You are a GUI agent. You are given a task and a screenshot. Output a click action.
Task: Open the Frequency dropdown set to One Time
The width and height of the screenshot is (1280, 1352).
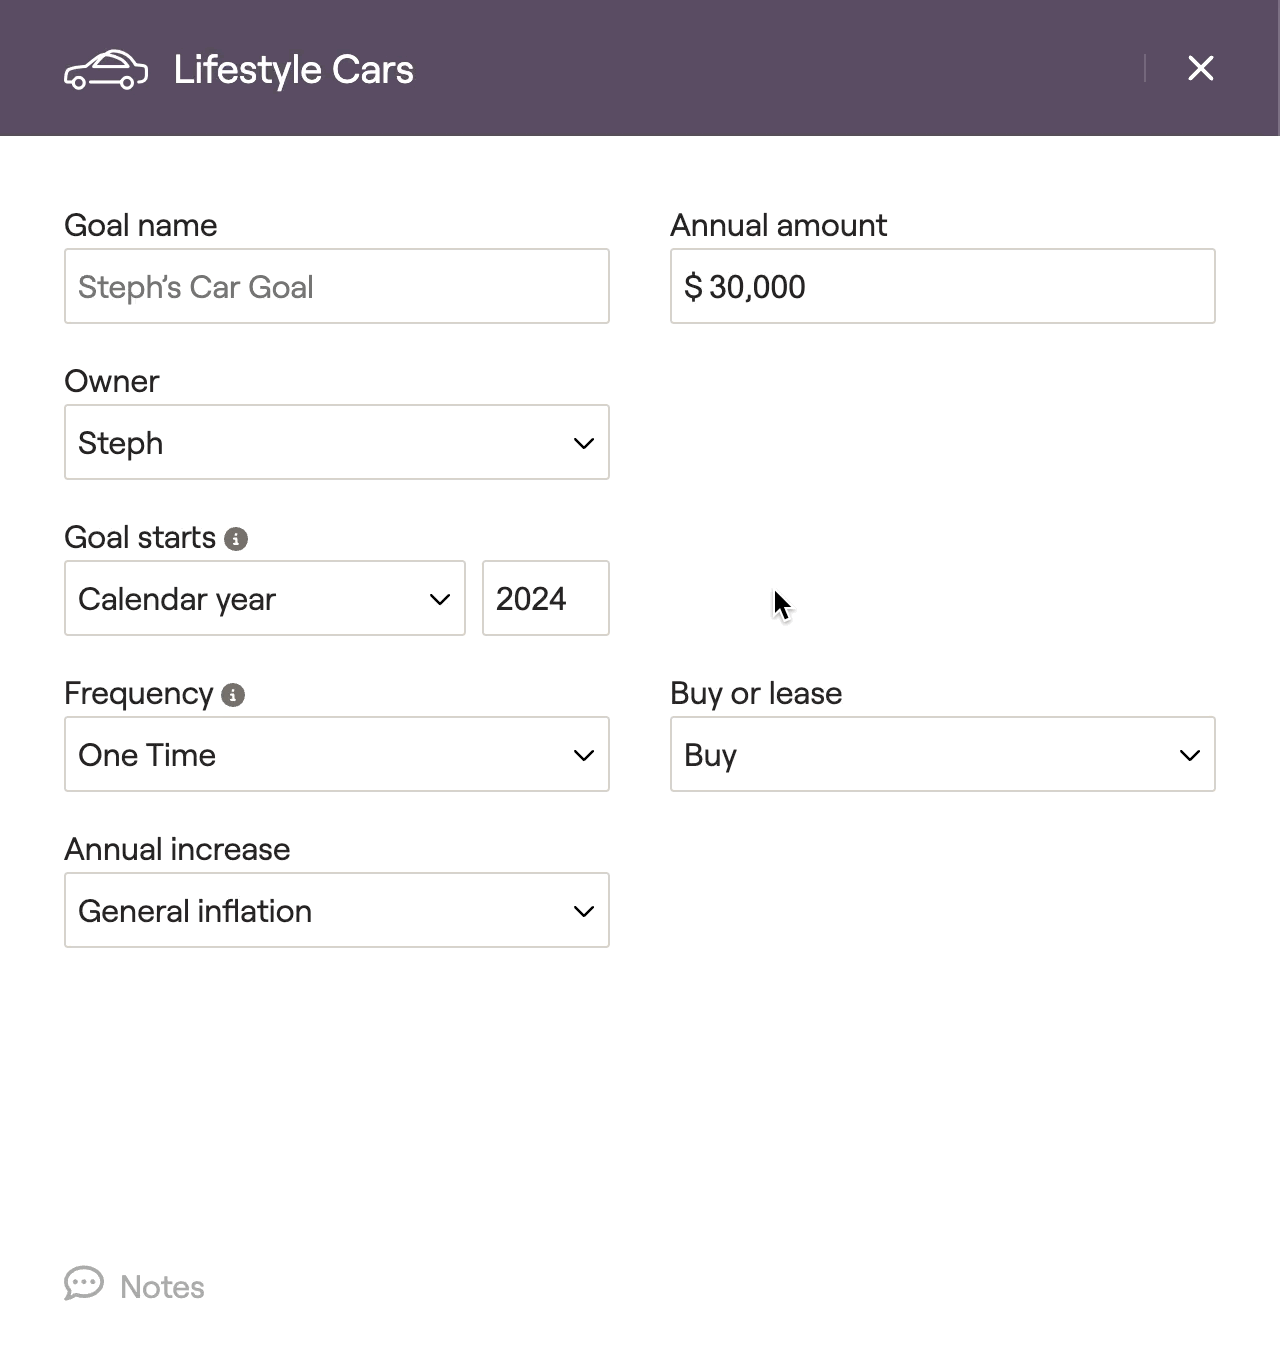337,754
